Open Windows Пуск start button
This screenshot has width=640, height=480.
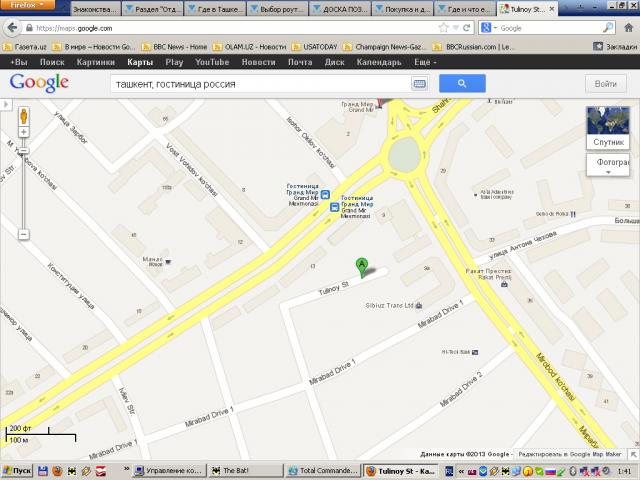click(x=18, y=471)
